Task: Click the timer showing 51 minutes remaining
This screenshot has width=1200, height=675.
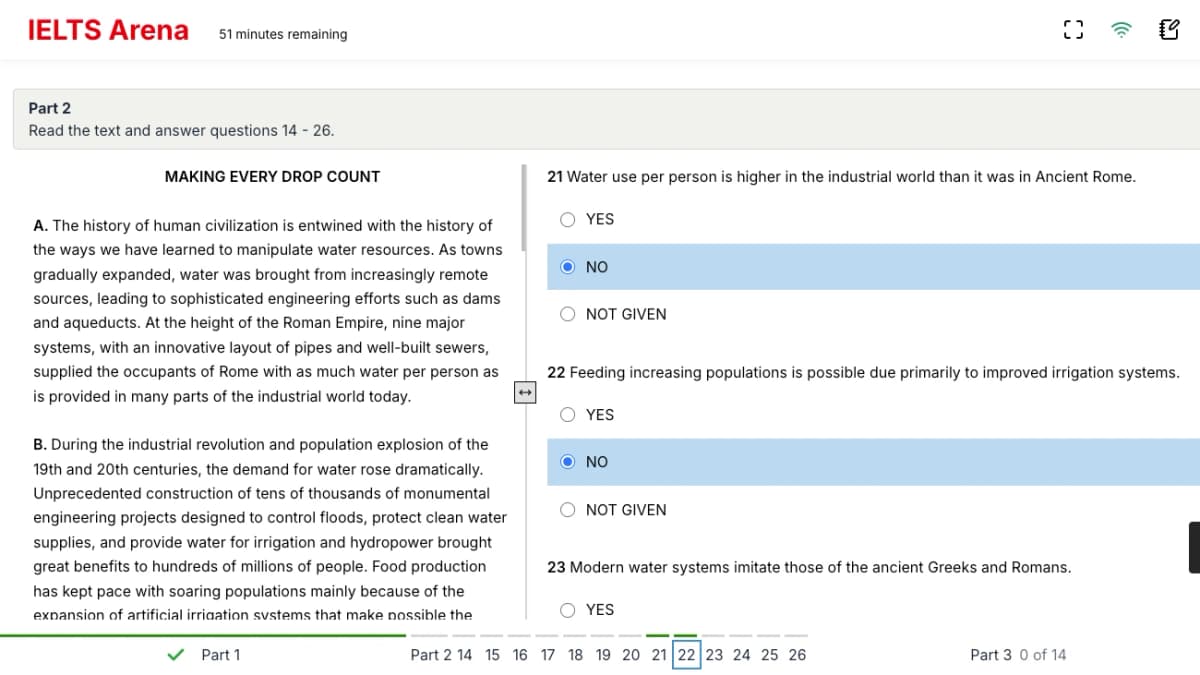Action: click(x=282, y=33)
